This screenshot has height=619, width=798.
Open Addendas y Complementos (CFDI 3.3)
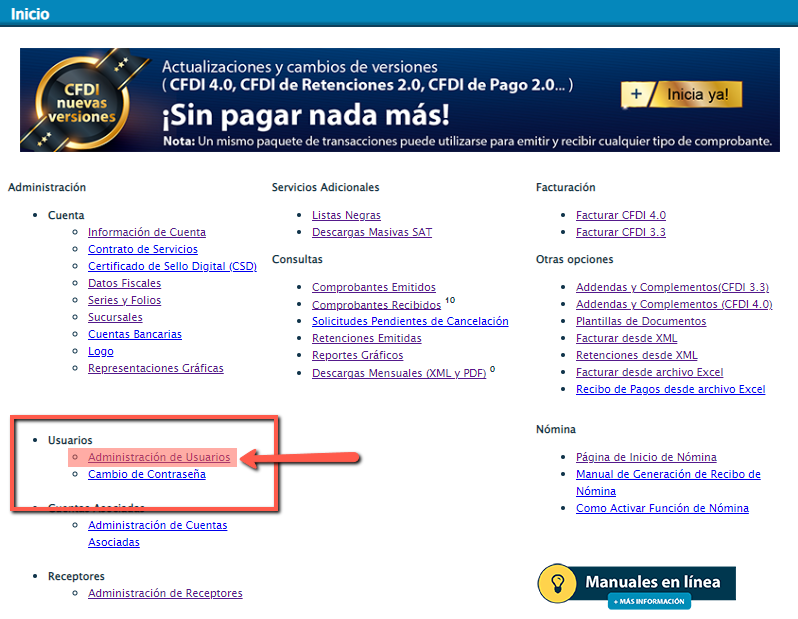click(x=672, y=287)
